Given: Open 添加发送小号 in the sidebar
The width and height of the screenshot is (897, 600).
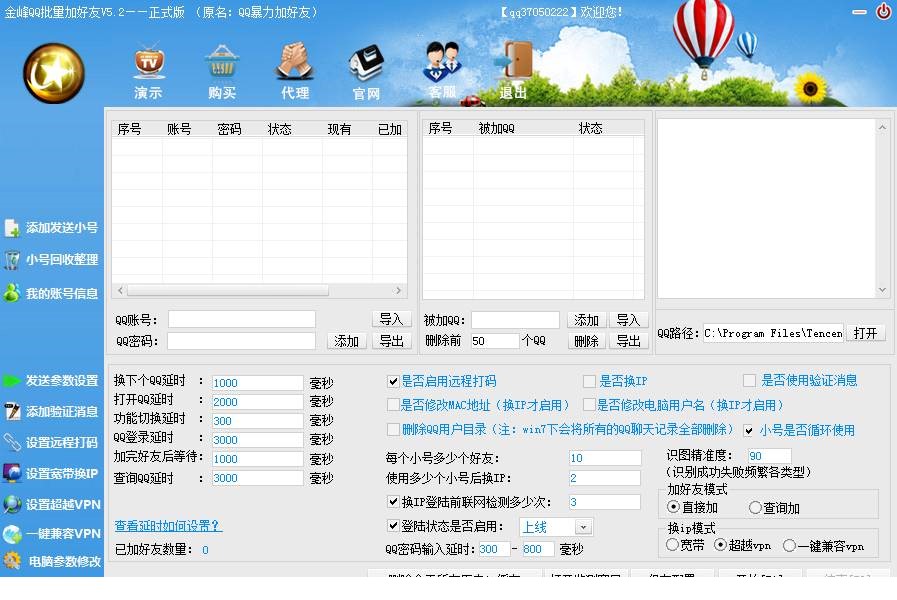Looking at the screenshot, I should coord(51,228).
